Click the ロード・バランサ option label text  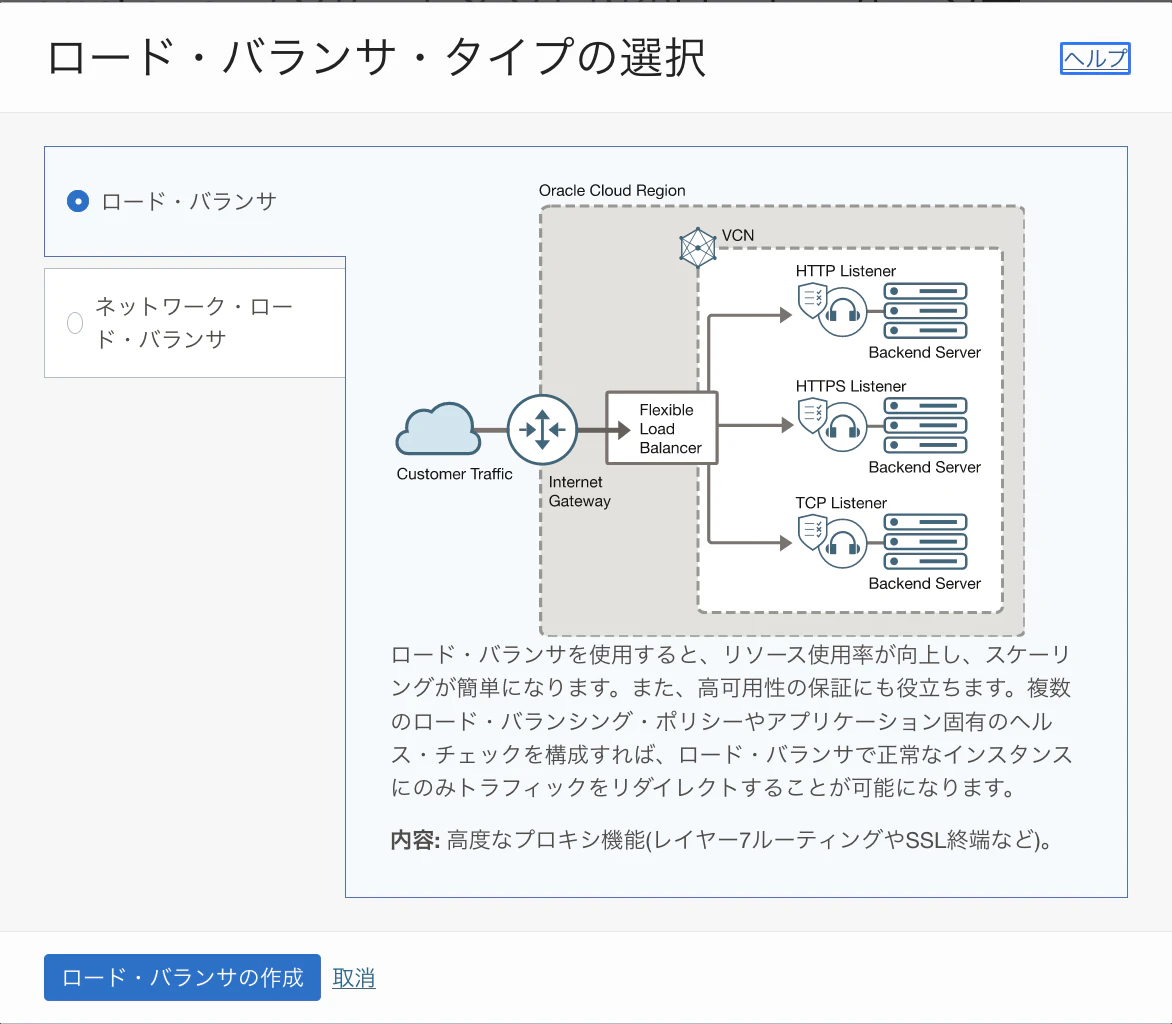coord(189,201)
